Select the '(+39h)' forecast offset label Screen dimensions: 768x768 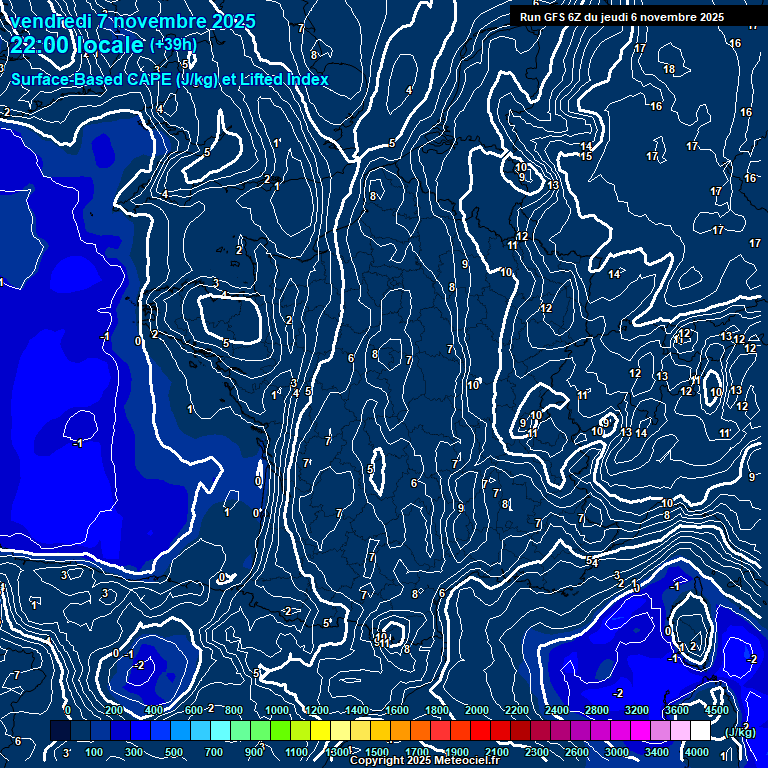(x=173, y=45)
